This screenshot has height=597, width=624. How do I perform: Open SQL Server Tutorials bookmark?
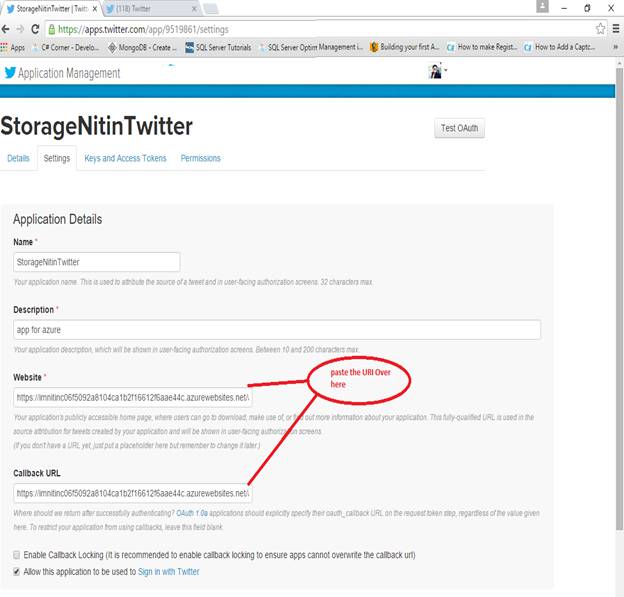click(218, 47)
